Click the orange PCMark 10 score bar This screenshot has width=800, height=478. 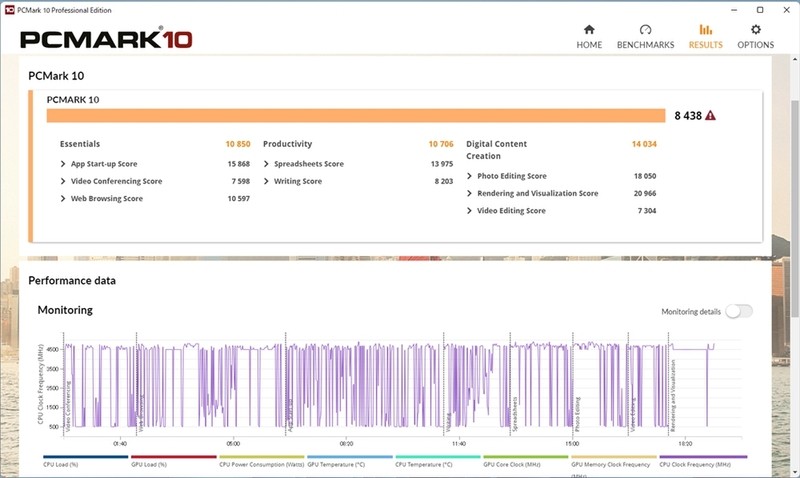pyautogui.click(x=356, y=116)
